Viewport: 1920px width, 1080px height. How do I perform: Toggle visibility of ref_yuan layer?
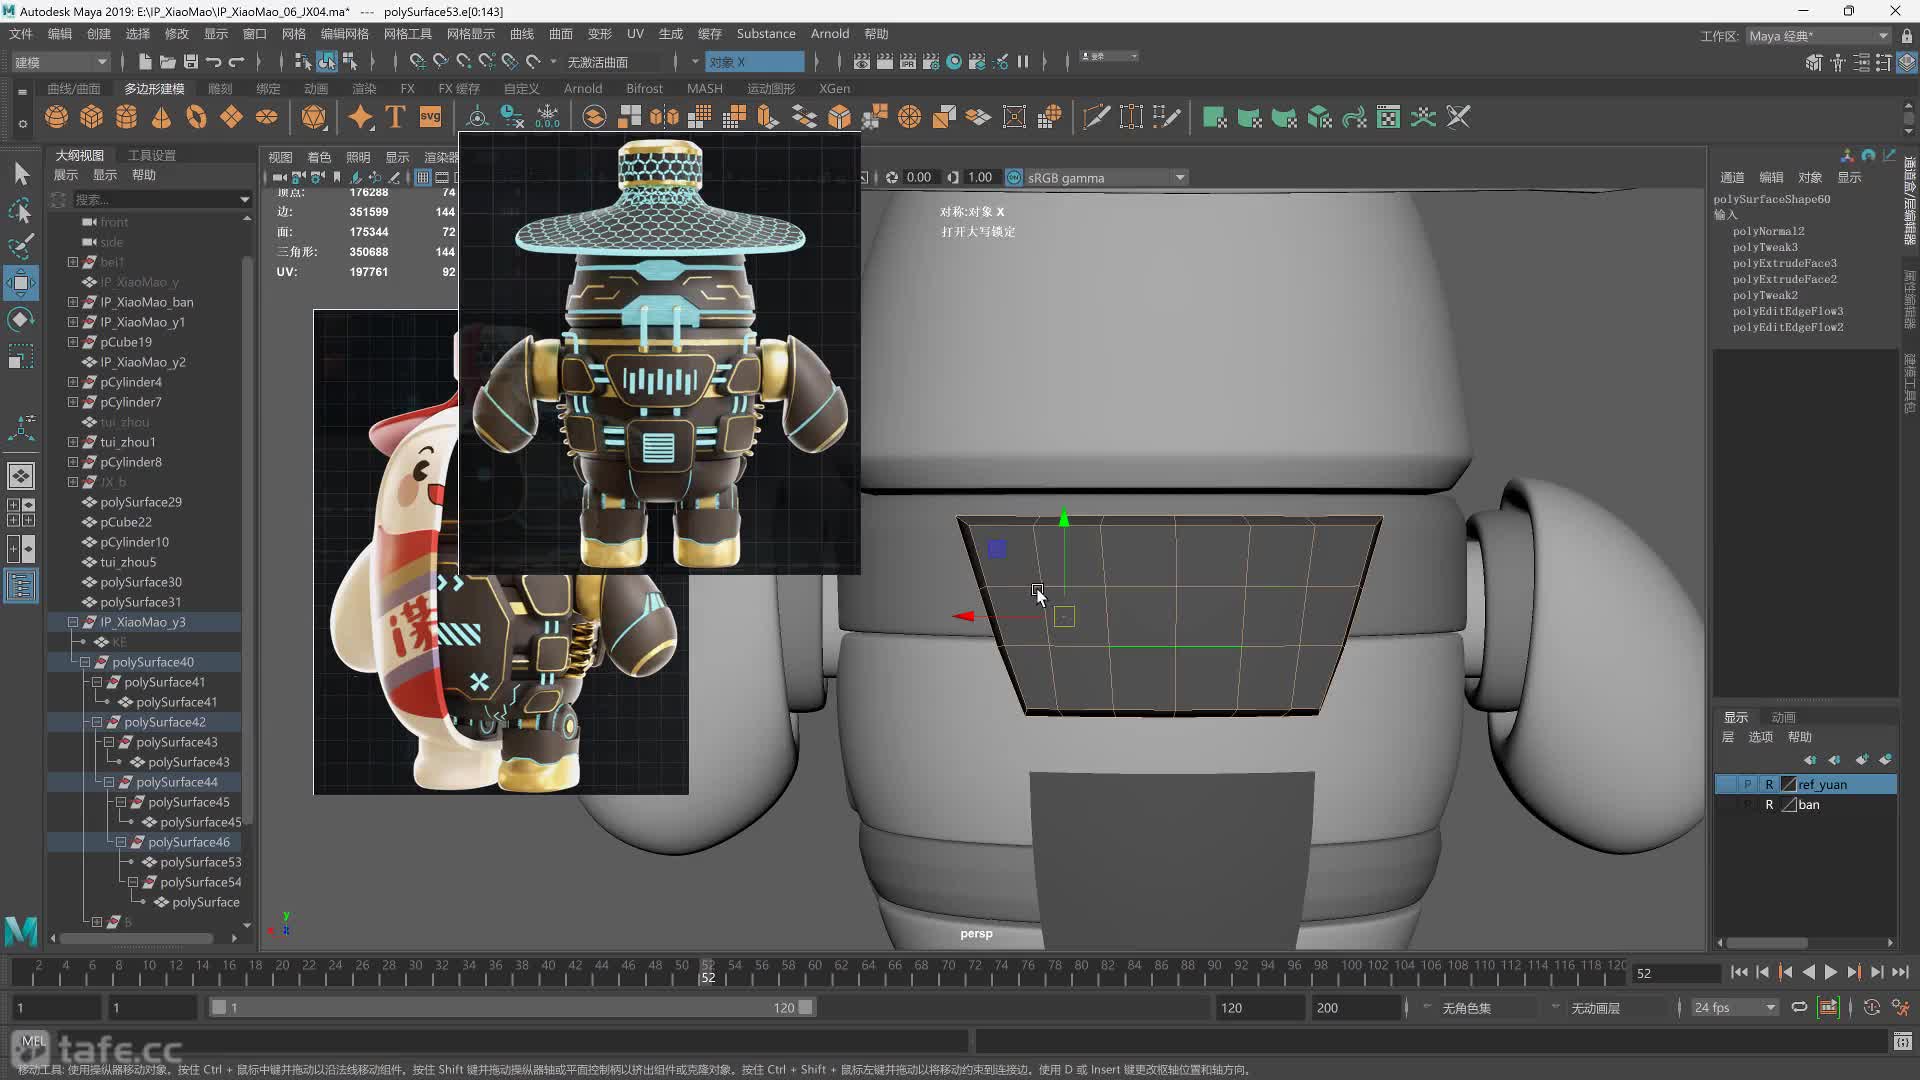tap(1728, 784)
